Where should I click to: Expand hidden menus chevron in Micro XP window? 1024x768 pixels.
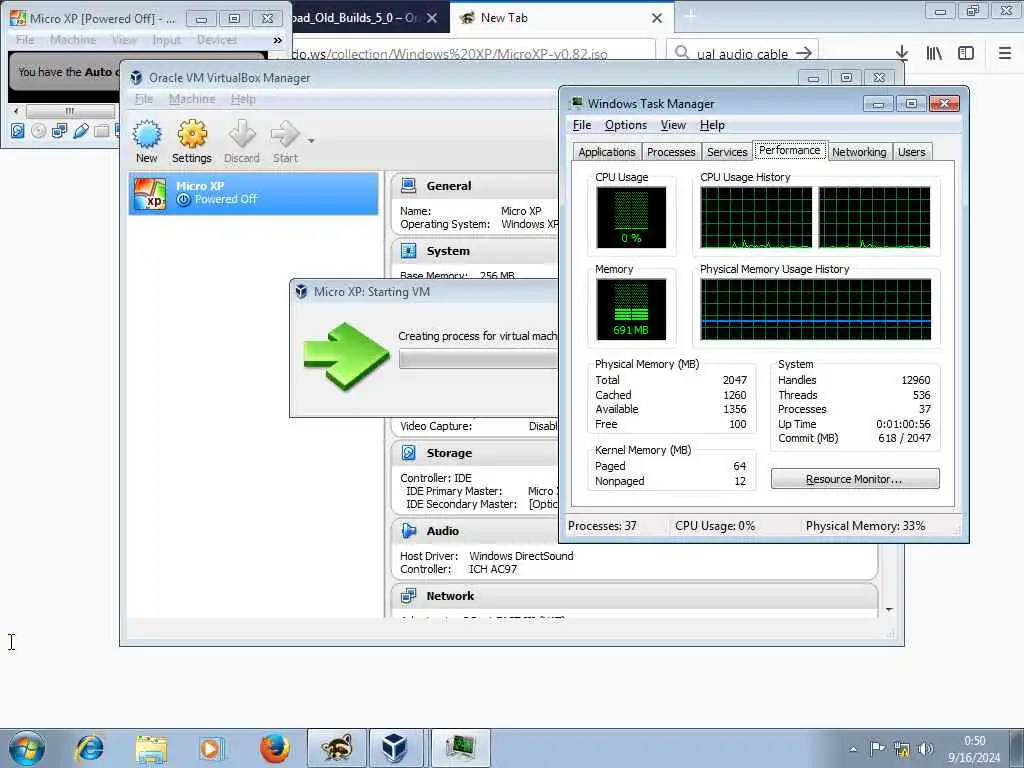tap(278, 40)
